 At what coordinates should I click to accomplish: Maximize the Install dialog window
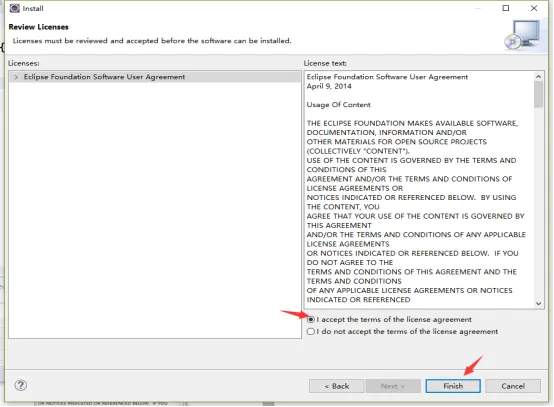[506, 8]
